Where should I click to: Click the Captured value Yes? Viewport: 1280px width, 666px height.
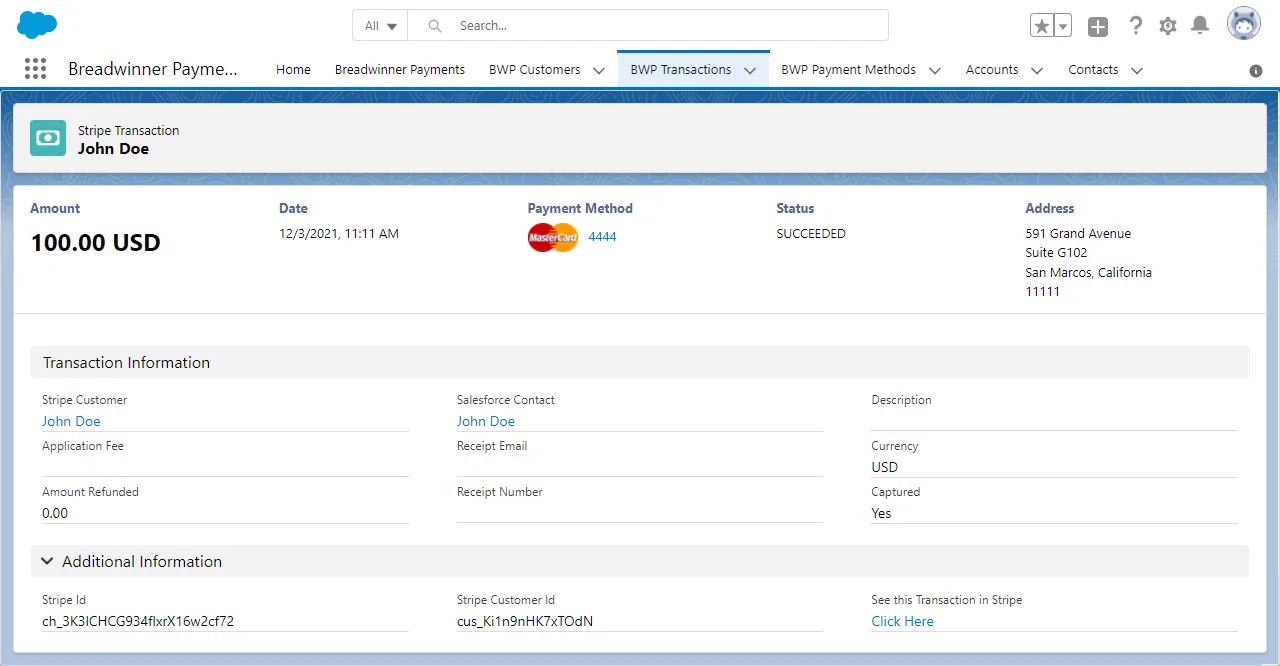(881, 513)
